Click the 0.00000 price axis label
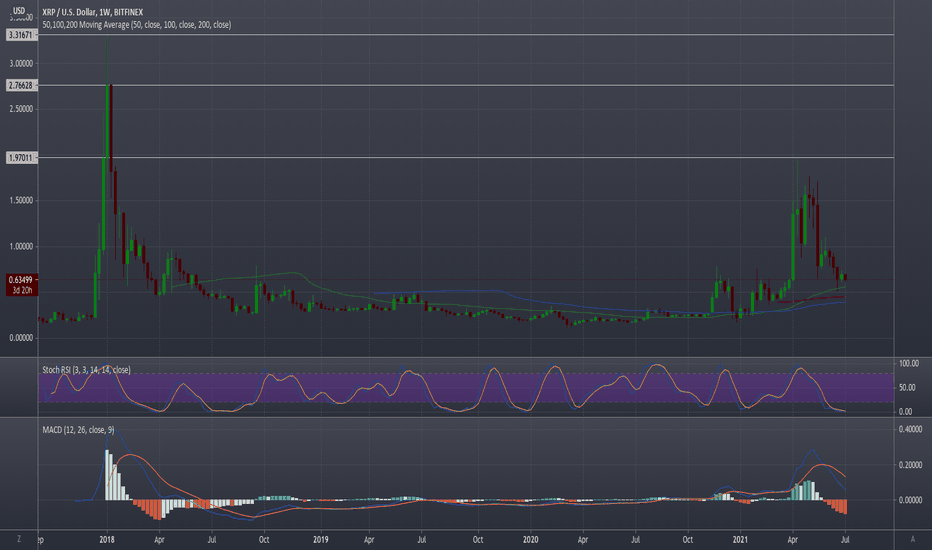 coord(21,338)
